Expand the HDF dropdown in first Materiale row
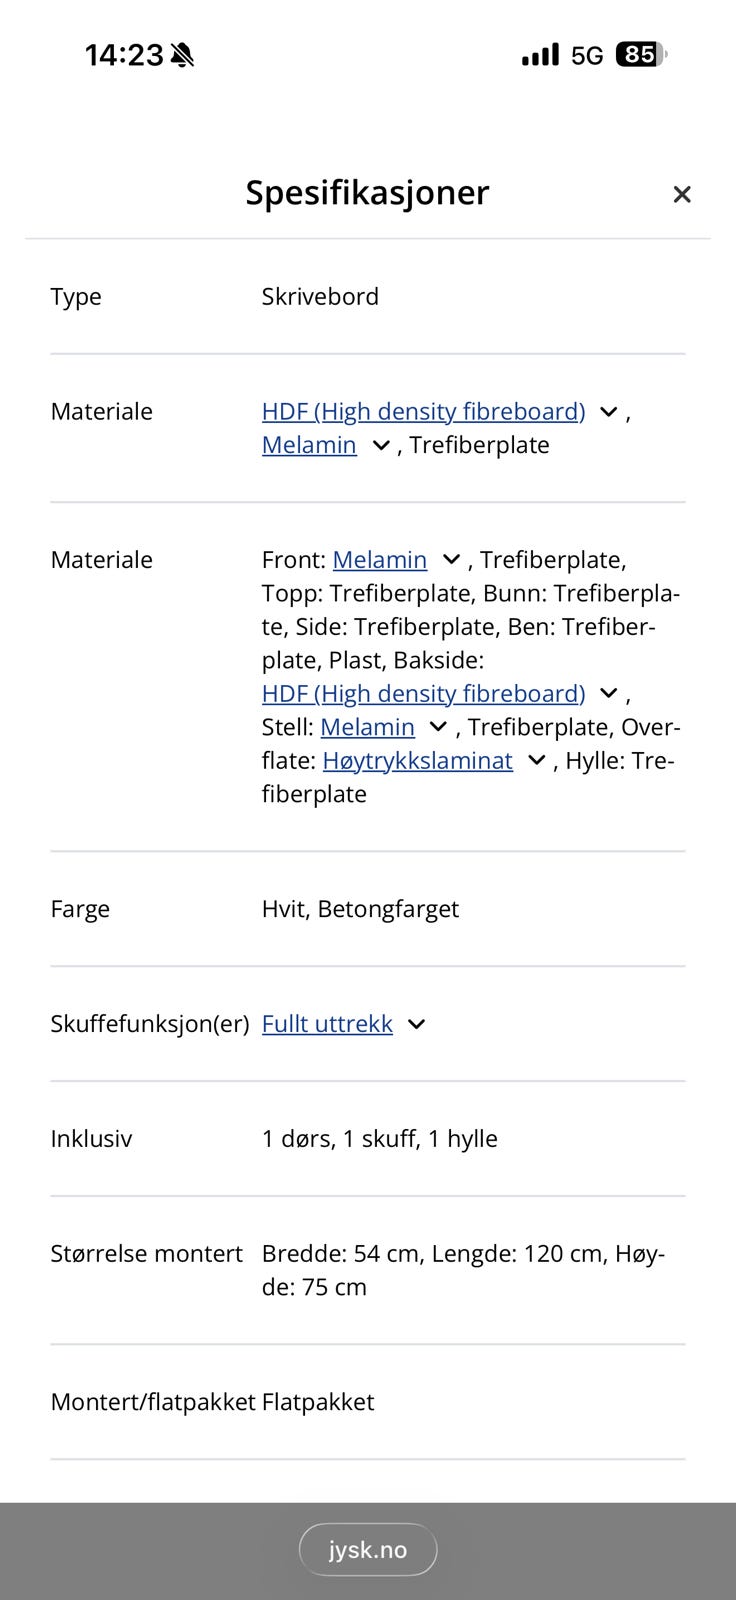 point(608,411)
